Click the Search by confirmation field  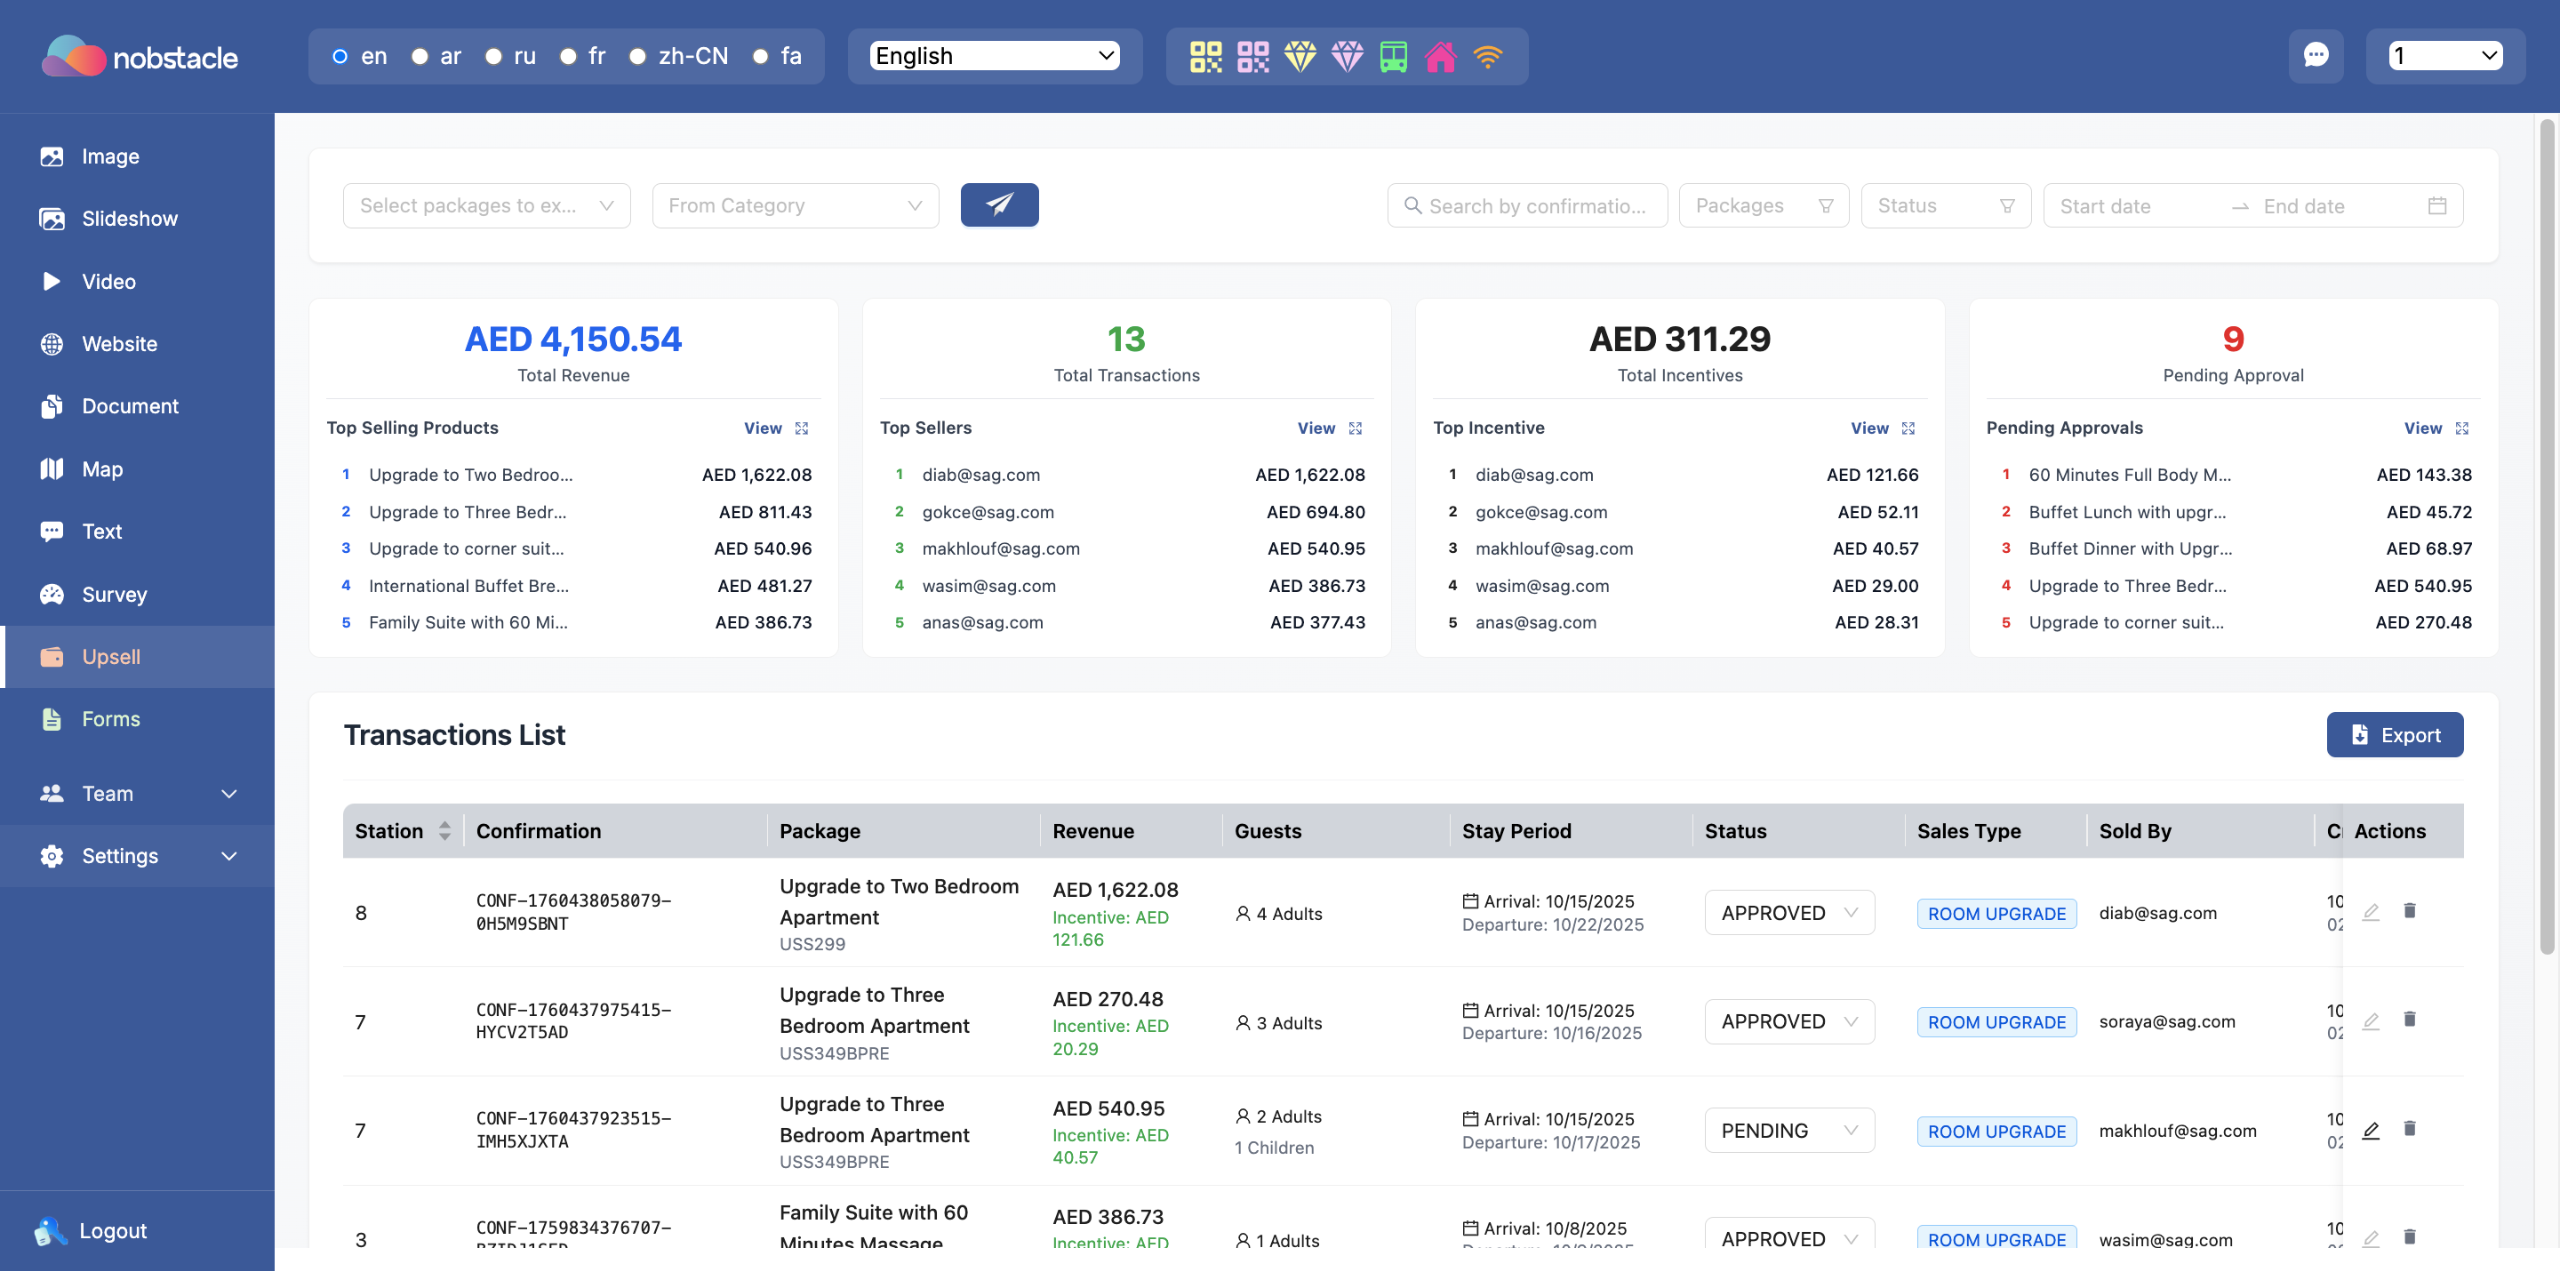point(1528,206)
